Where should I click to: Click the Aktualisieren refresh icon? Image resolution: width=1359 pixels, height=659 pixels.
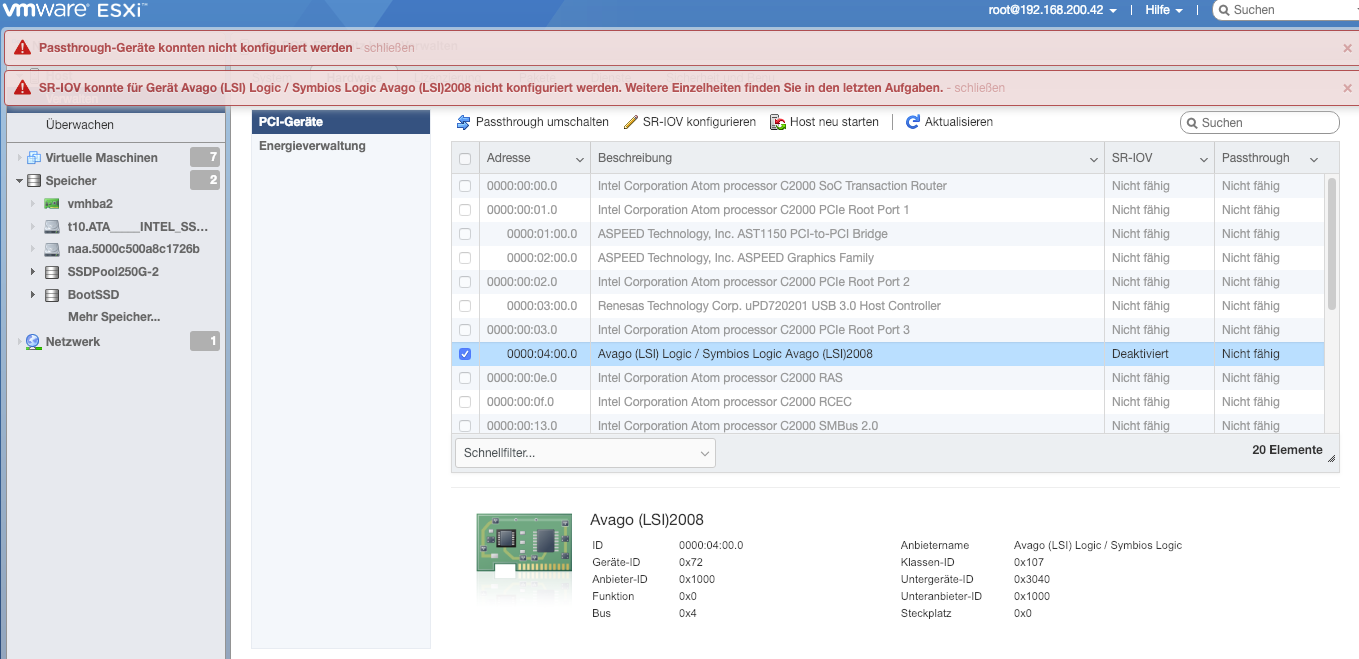(x=912, y=122)
